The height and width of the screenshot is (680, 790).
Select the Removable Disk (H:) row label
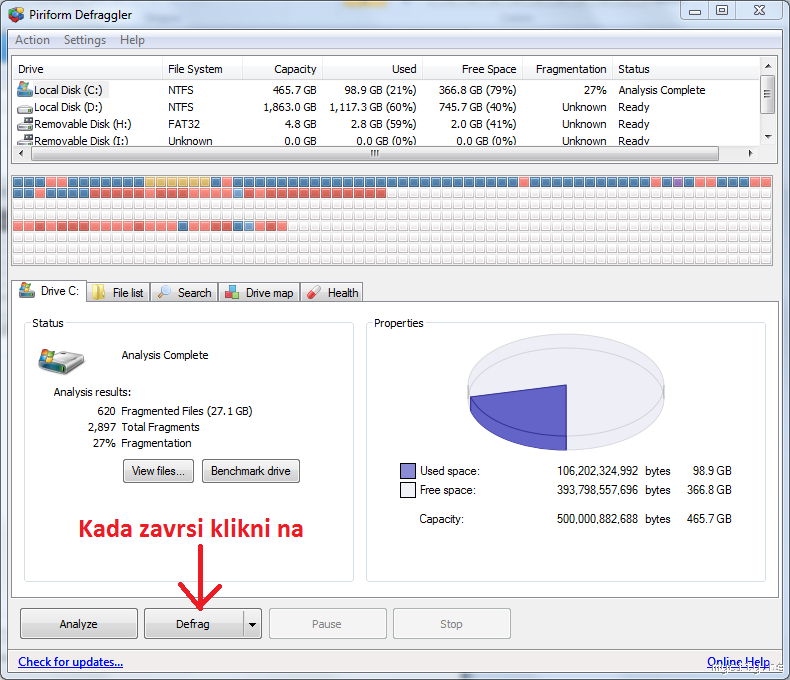83,124
